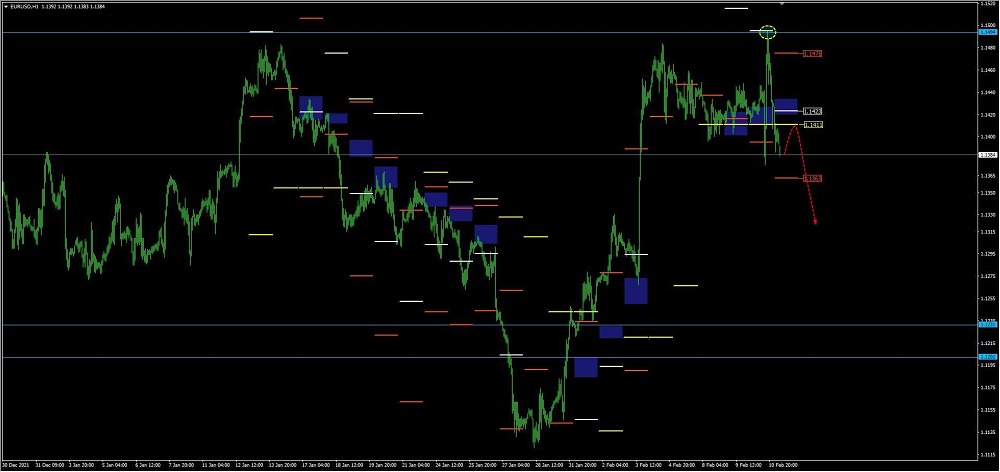Select the red 1.1475 price label
The image size is (1000, 472).
(813, 53)
